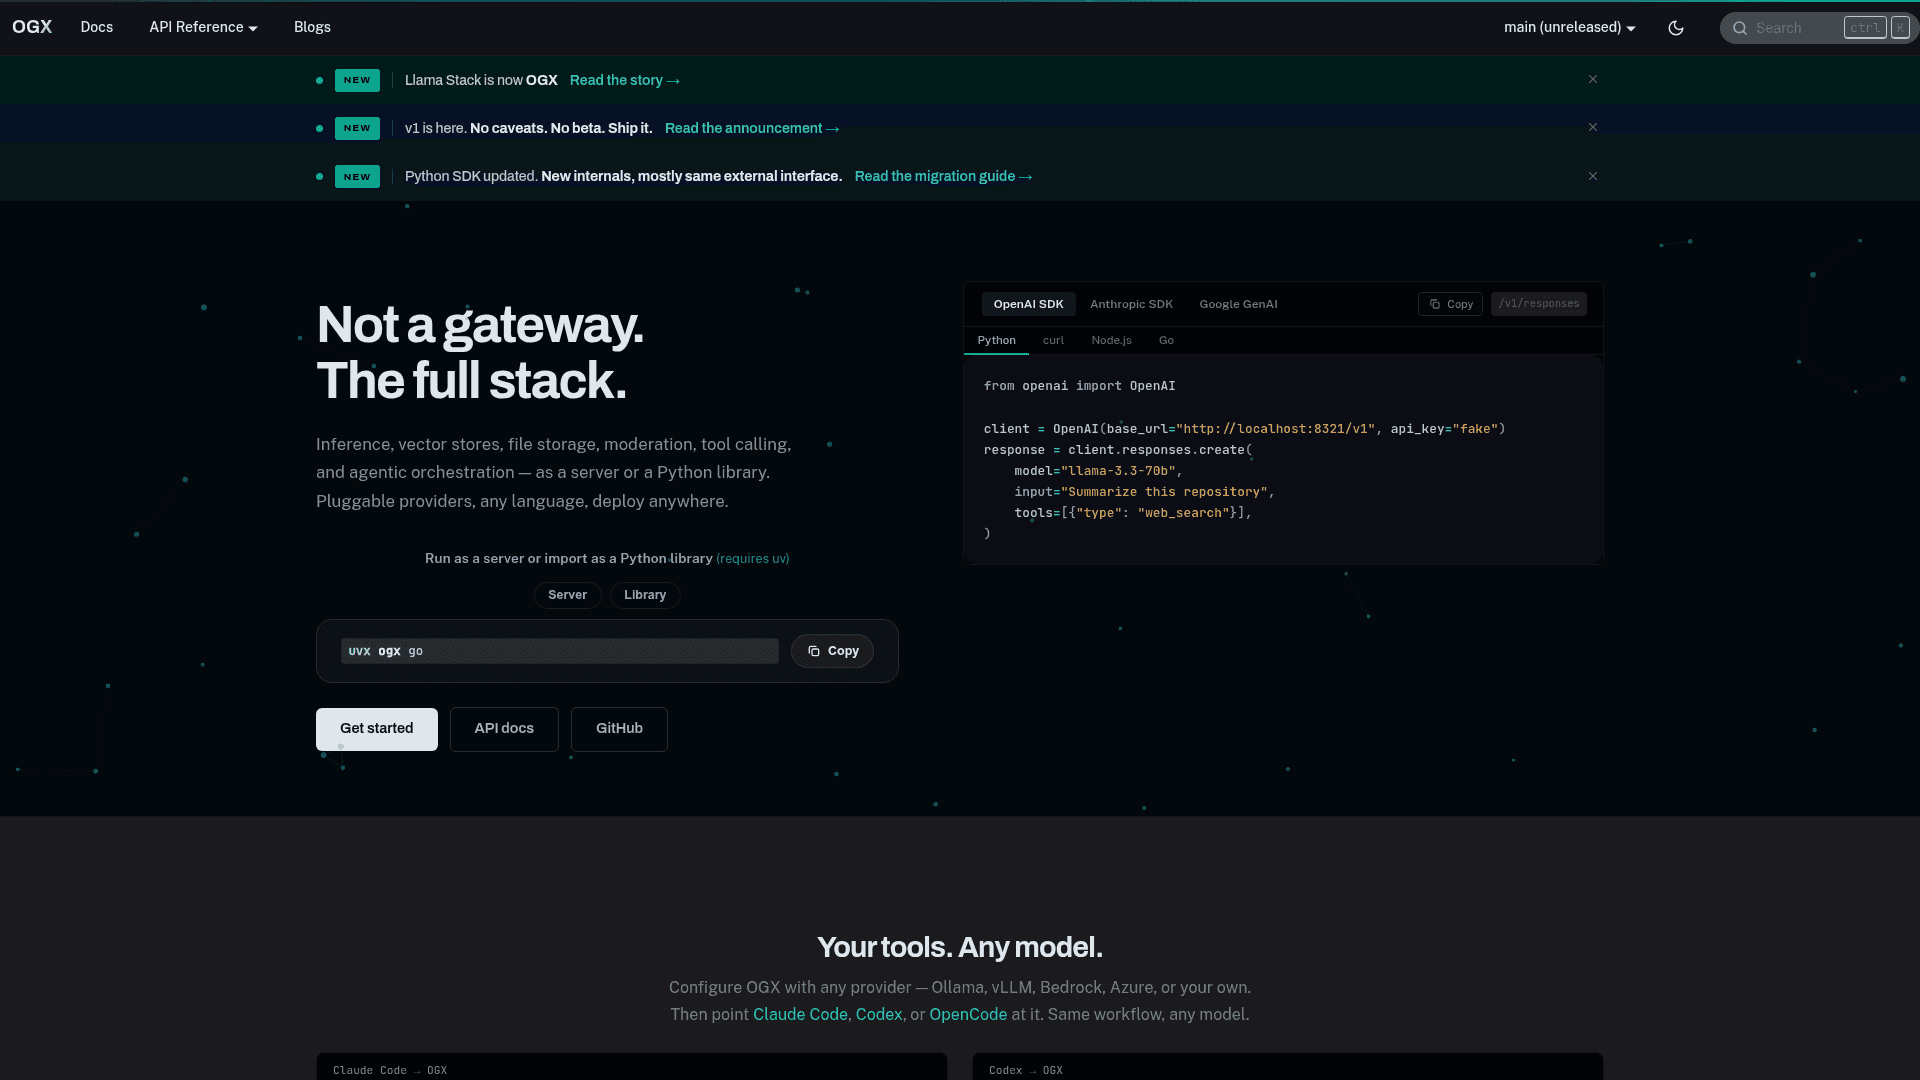Copy the code sample in SDK panel
Viewport: 1920px width, 1080px height.
tap(1450, 304)
